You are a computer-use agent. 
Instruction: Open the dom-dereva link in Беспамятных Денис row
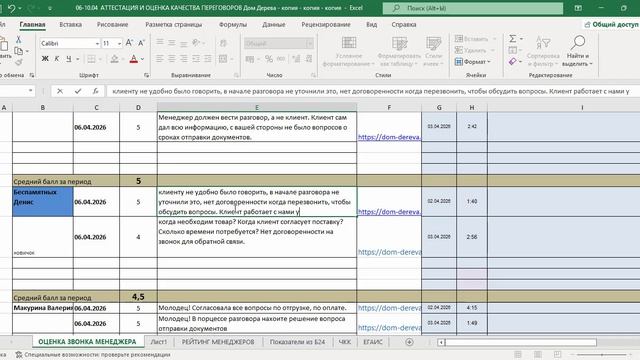coord(389,212)
